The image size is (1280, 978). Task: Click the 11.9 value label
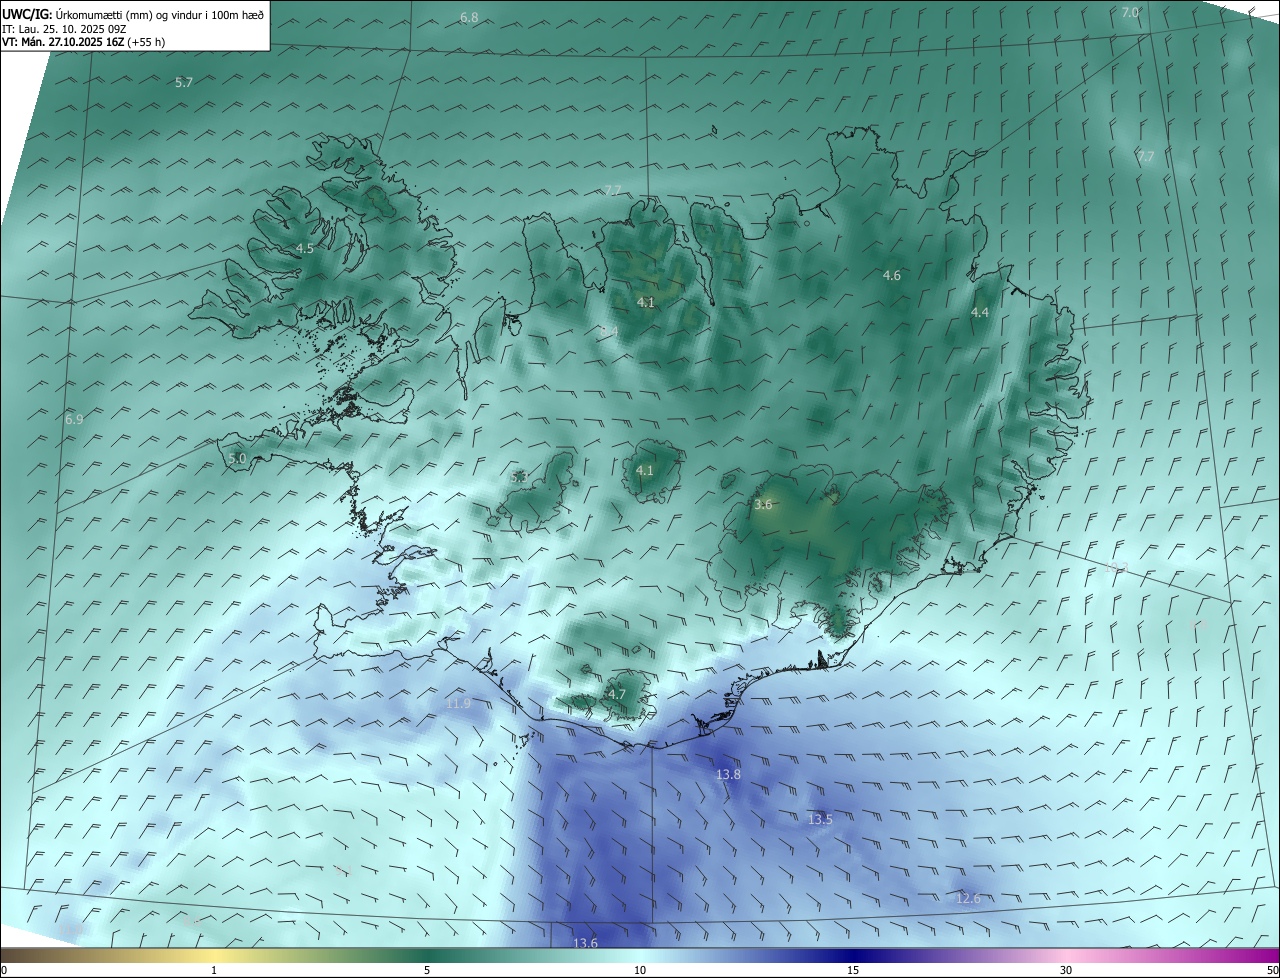click(458, 704)
